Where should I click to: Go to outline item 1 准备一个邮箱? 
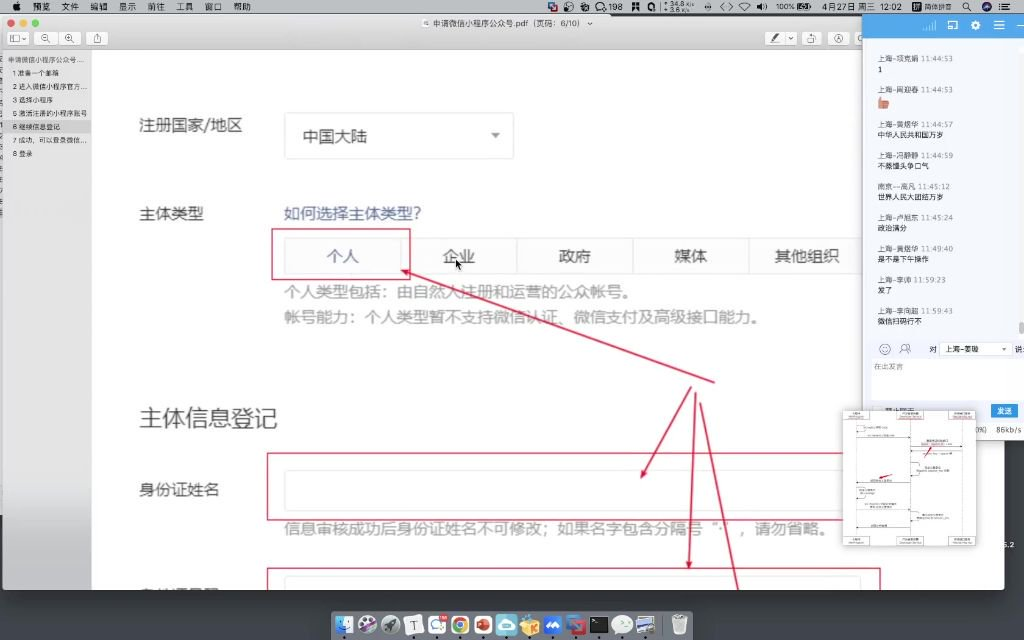point(36,73)
